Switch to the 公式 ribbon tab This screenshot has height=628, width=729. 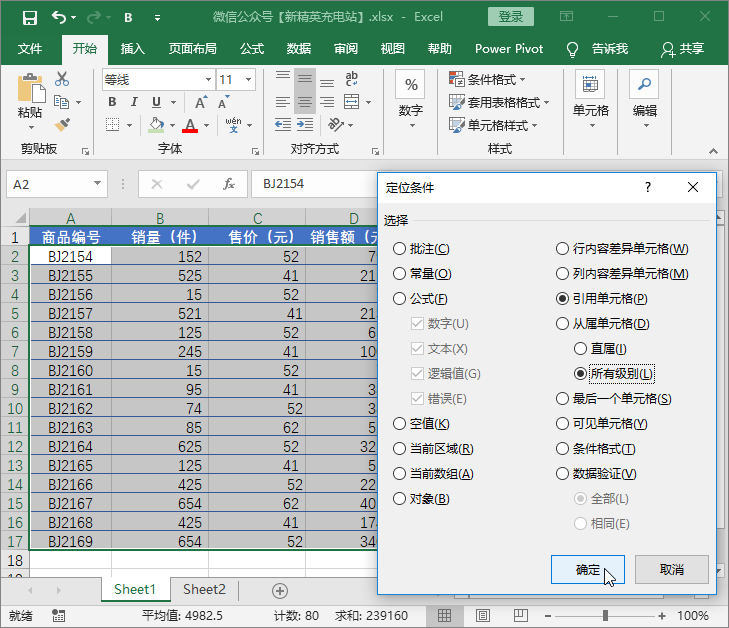(252, 49)
